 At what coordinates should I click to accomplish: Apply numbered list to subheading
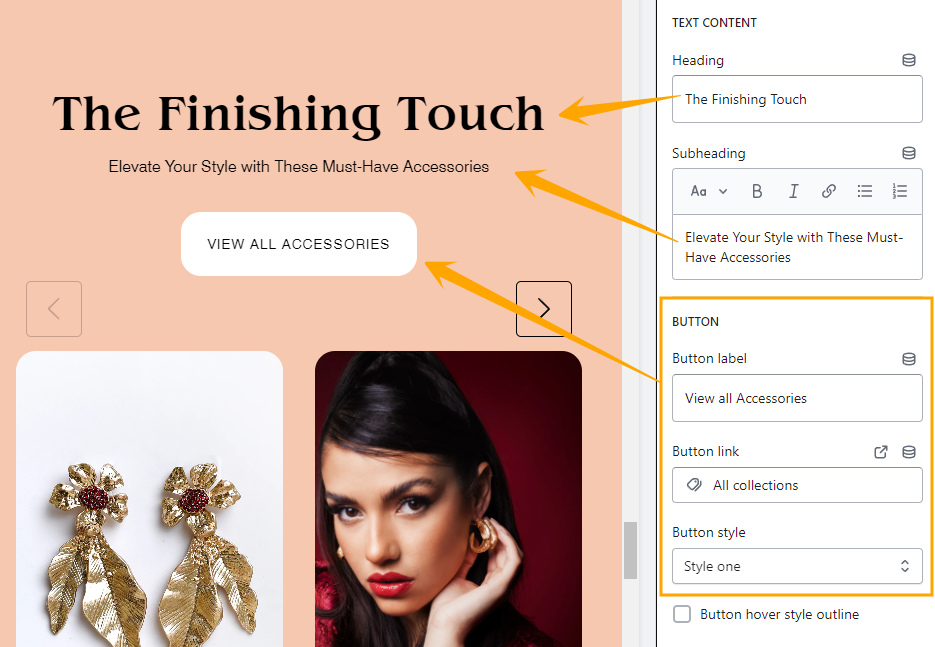(900, 191)
